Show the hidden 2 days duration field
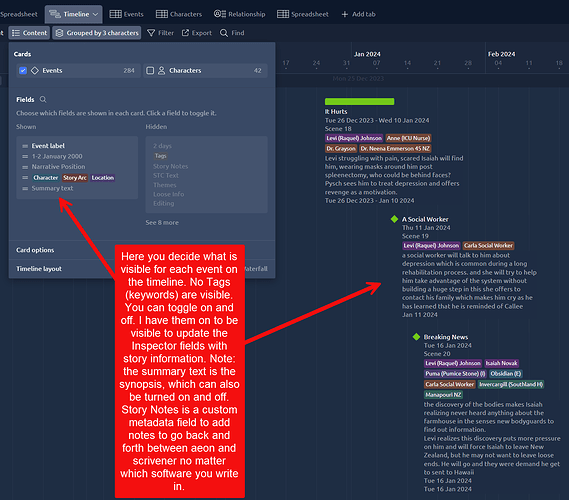569x500 pixels. [162, 146]
